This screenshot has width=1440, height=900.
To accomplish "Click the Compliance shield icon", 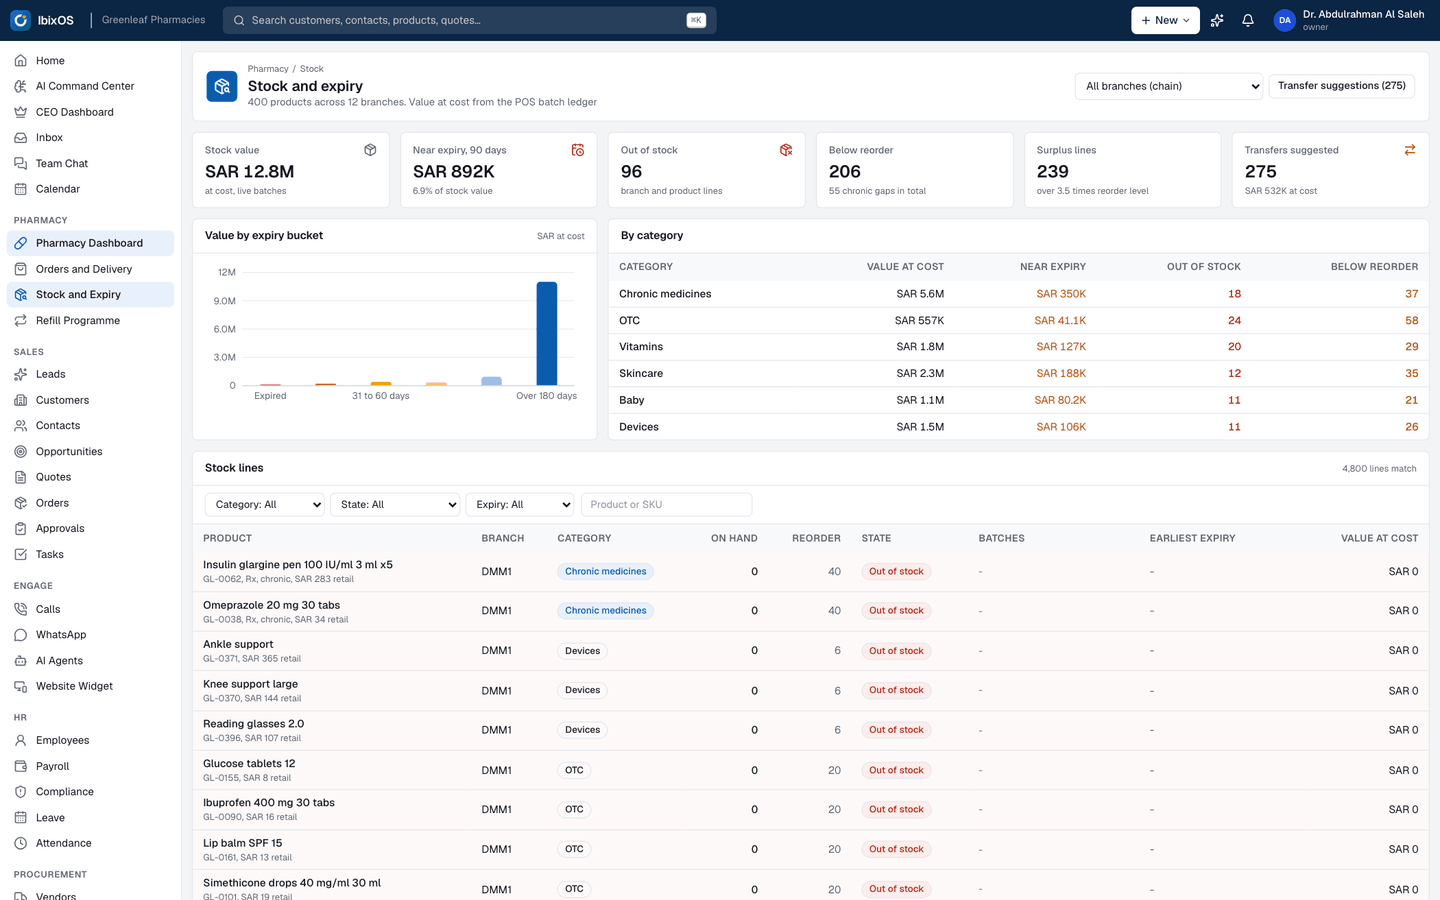I will pyautogui.click(x=20, y=792).
